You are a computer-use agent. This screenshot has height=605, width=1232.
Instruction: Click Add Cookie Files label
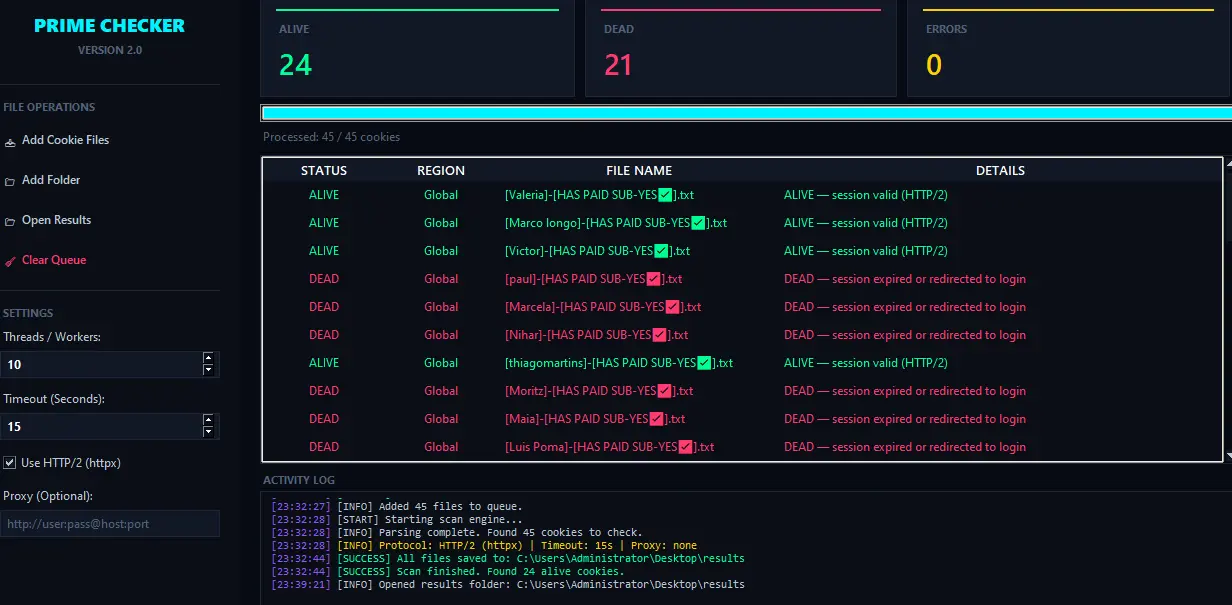(65, 140)
